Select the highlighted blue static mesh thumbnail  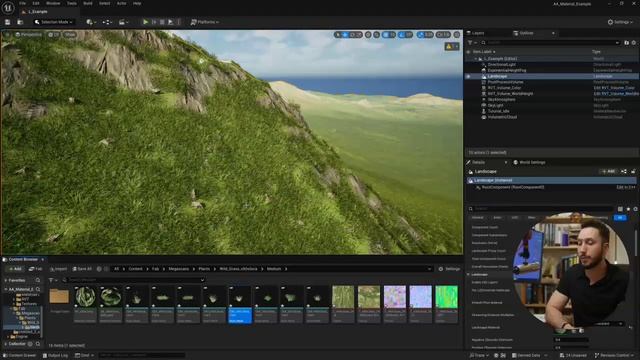pos(240,304)
